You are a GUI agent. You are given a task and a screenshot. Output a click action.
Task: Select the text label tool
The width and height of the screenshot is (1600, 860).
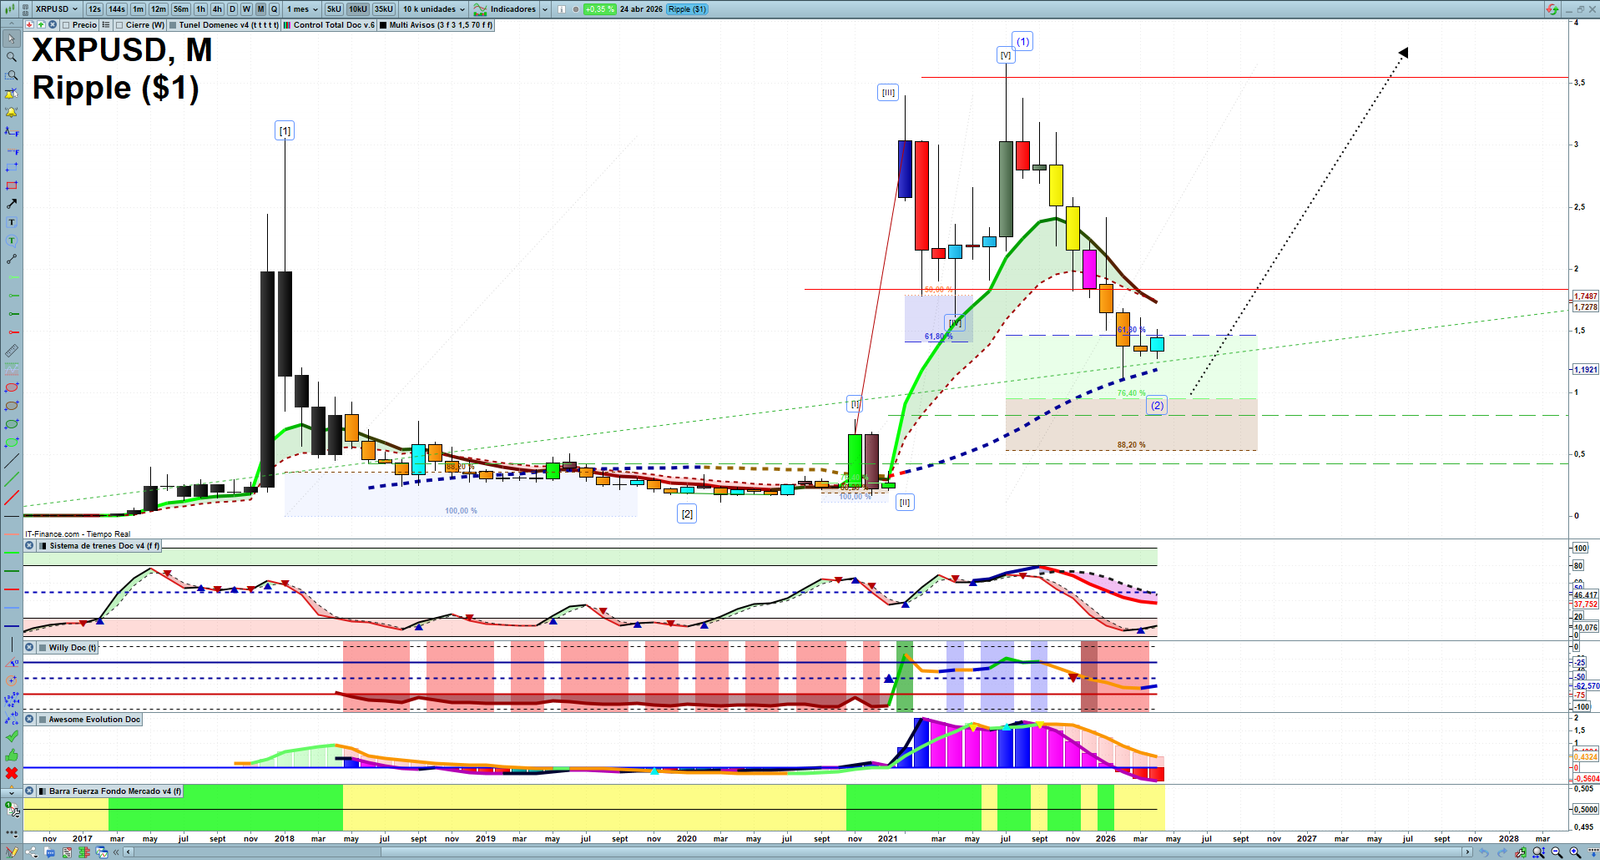click(11, 222)
